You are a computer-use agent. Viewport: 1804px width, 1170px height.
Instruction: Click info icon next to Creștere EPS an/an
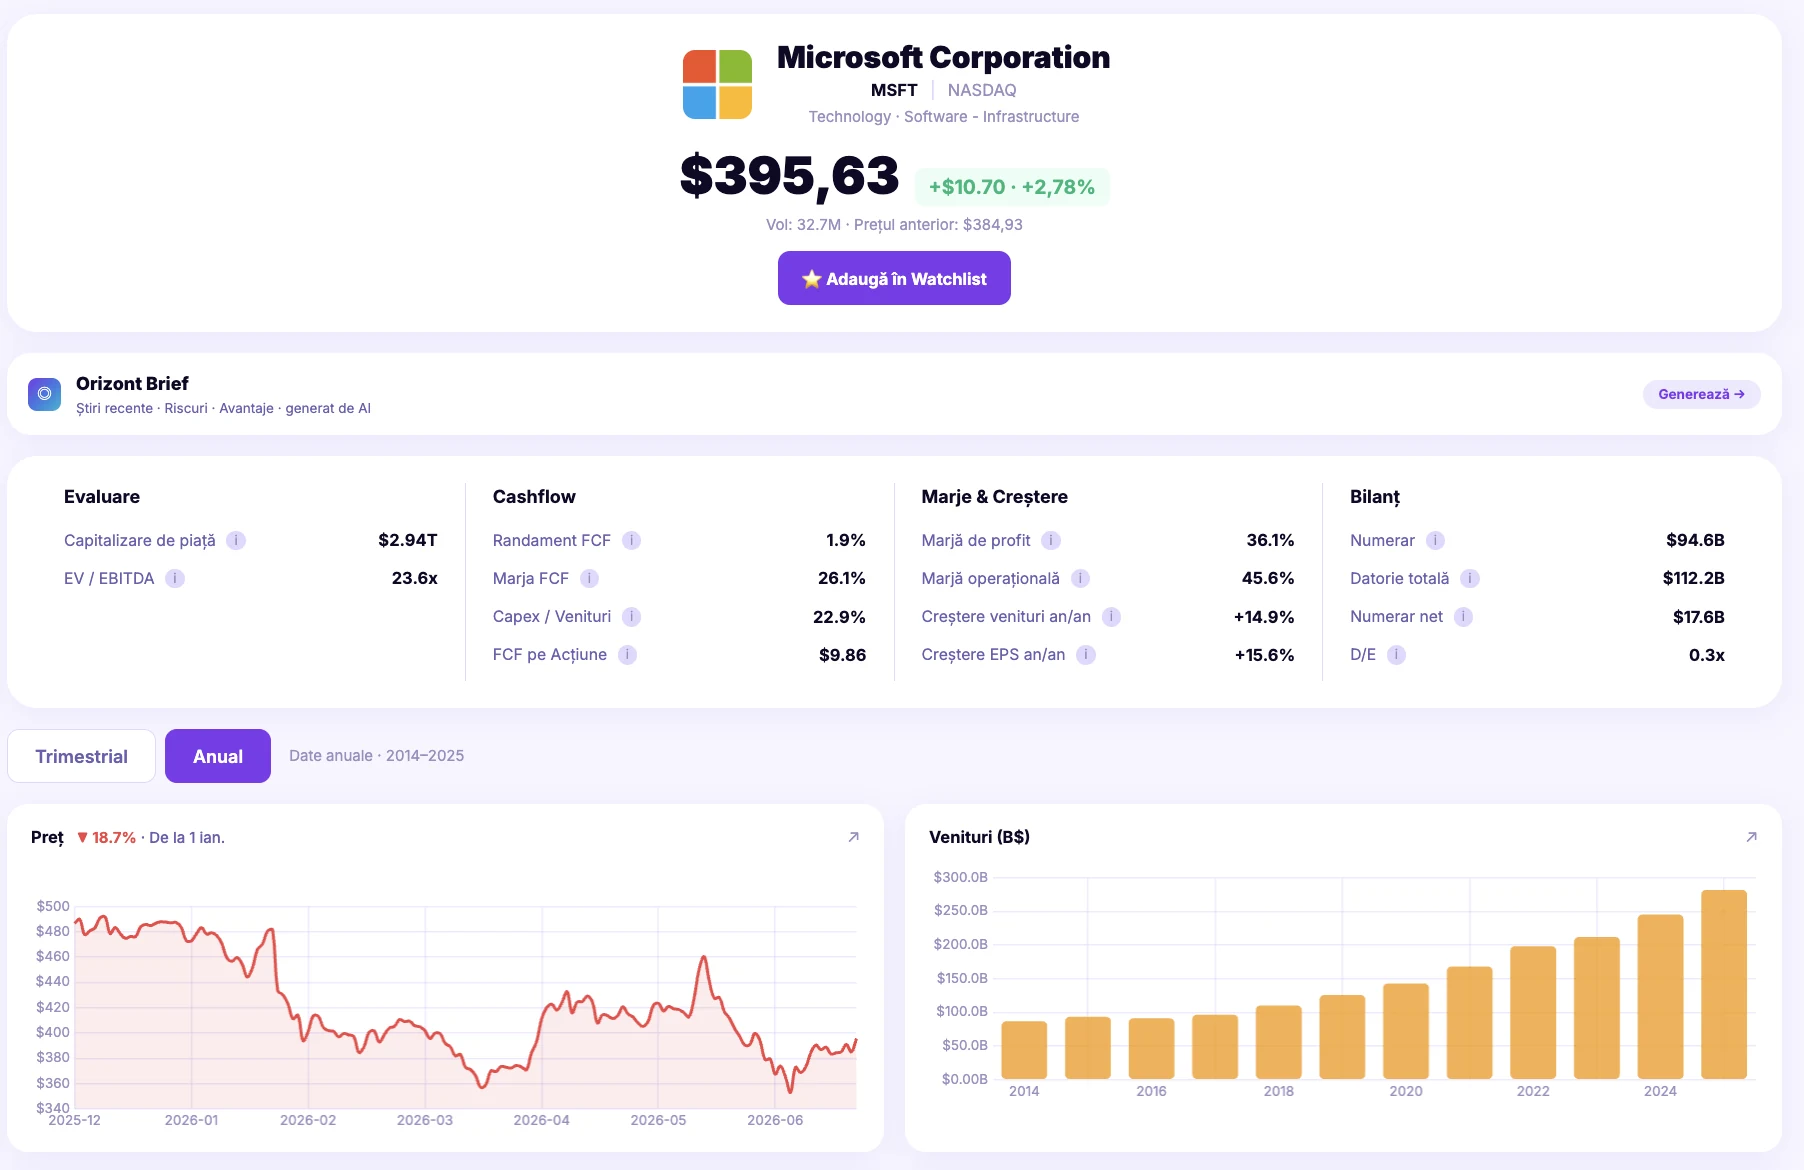(1086, 655)
